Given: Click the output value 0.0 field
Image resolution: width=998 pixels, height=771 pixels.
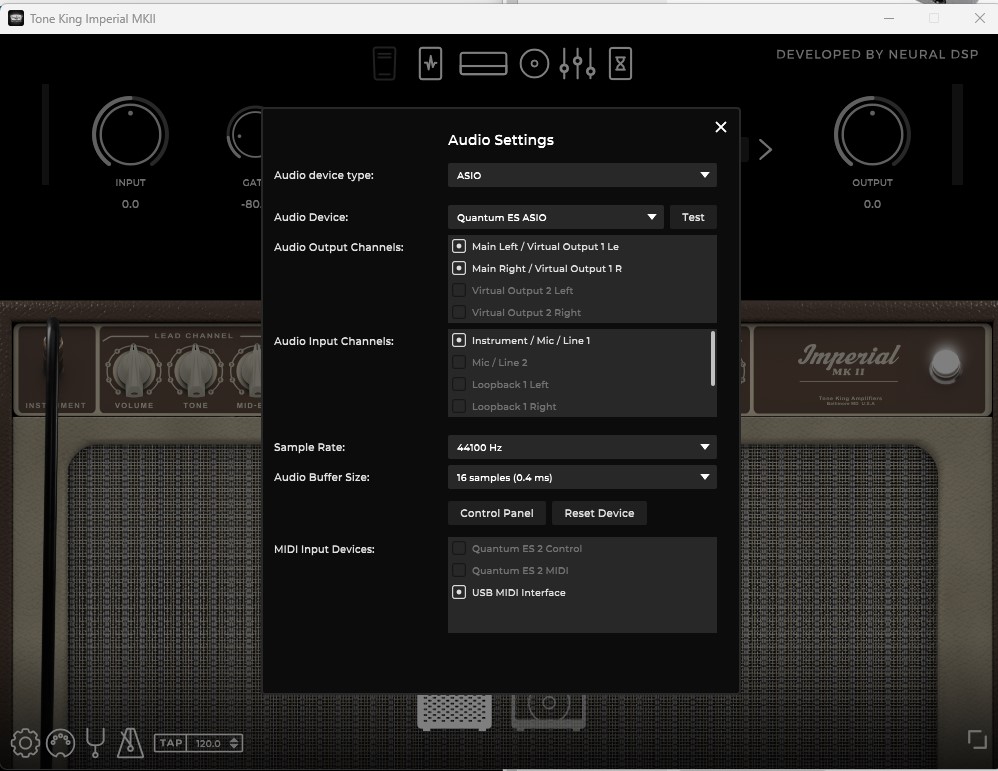Looking at the screenshot, I should click(872, 204).
